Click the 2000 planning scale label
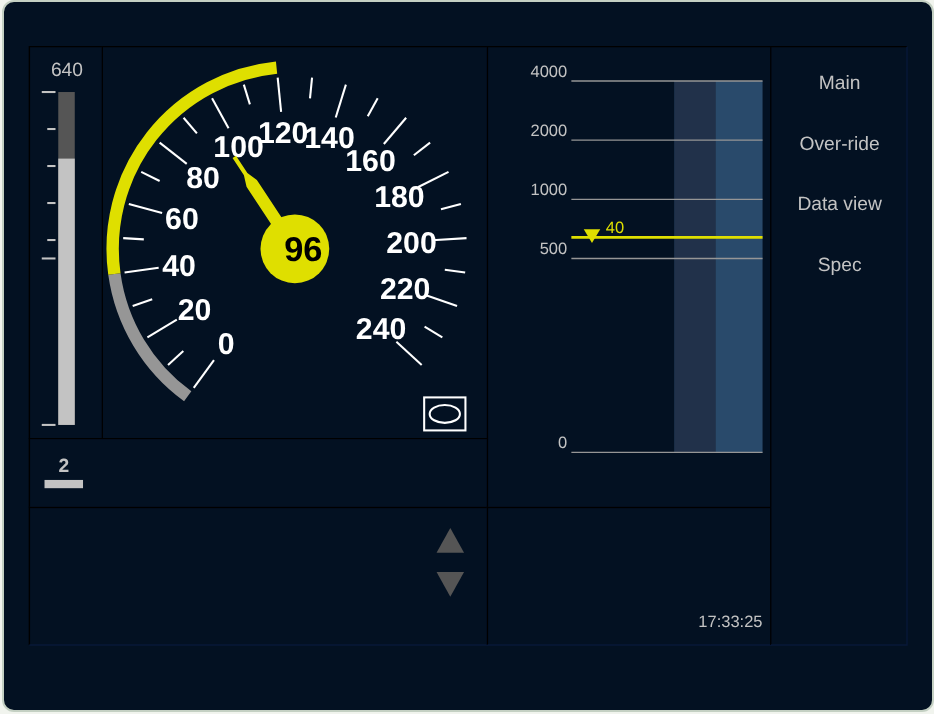The height and width of the screenshot is (714, 934). point(549,130)
